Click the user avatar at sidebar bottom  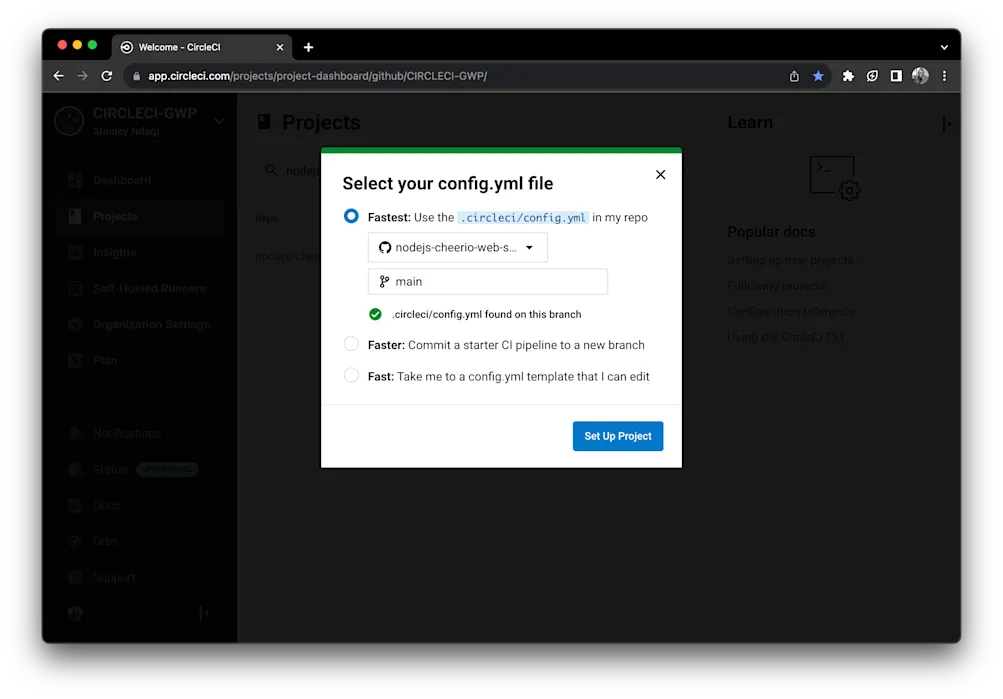pyautogui.click(x=75, y=613)
